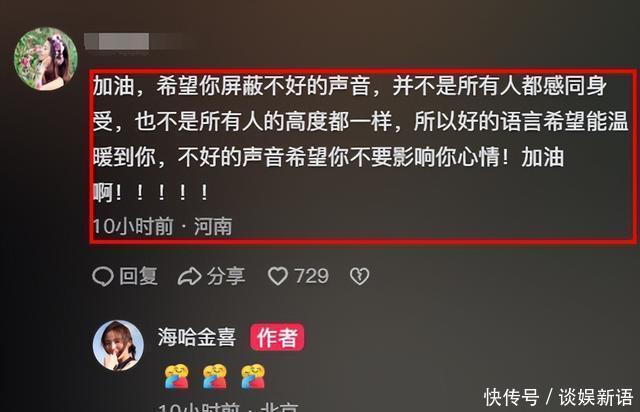The image size is (640, 412).
Task: Click the red 作者 badge
Action: coord(277,338)
